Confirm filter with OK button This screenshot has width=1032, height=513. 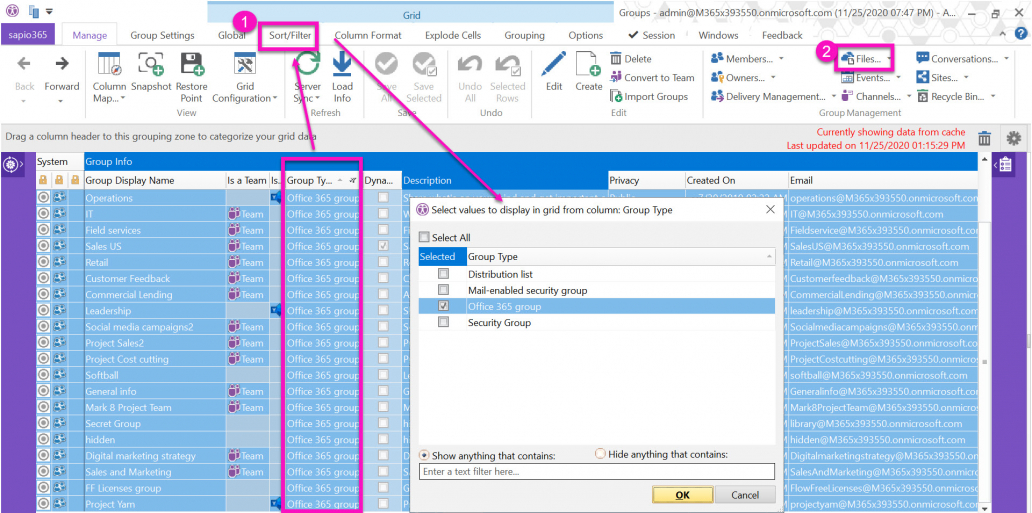[x=683, y=495]
